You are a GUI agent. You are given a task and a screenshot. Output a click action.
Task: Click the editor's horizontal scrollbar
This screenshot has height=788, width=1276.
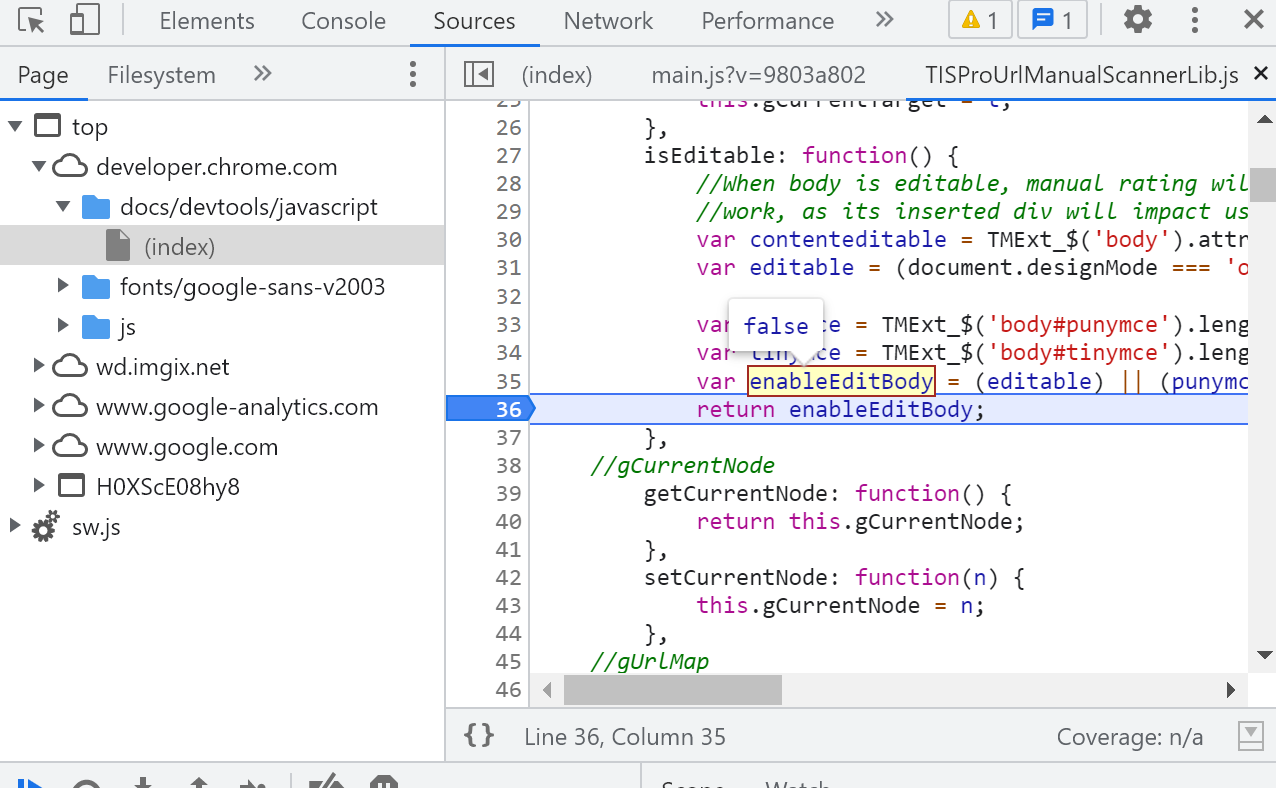(670, 689)
